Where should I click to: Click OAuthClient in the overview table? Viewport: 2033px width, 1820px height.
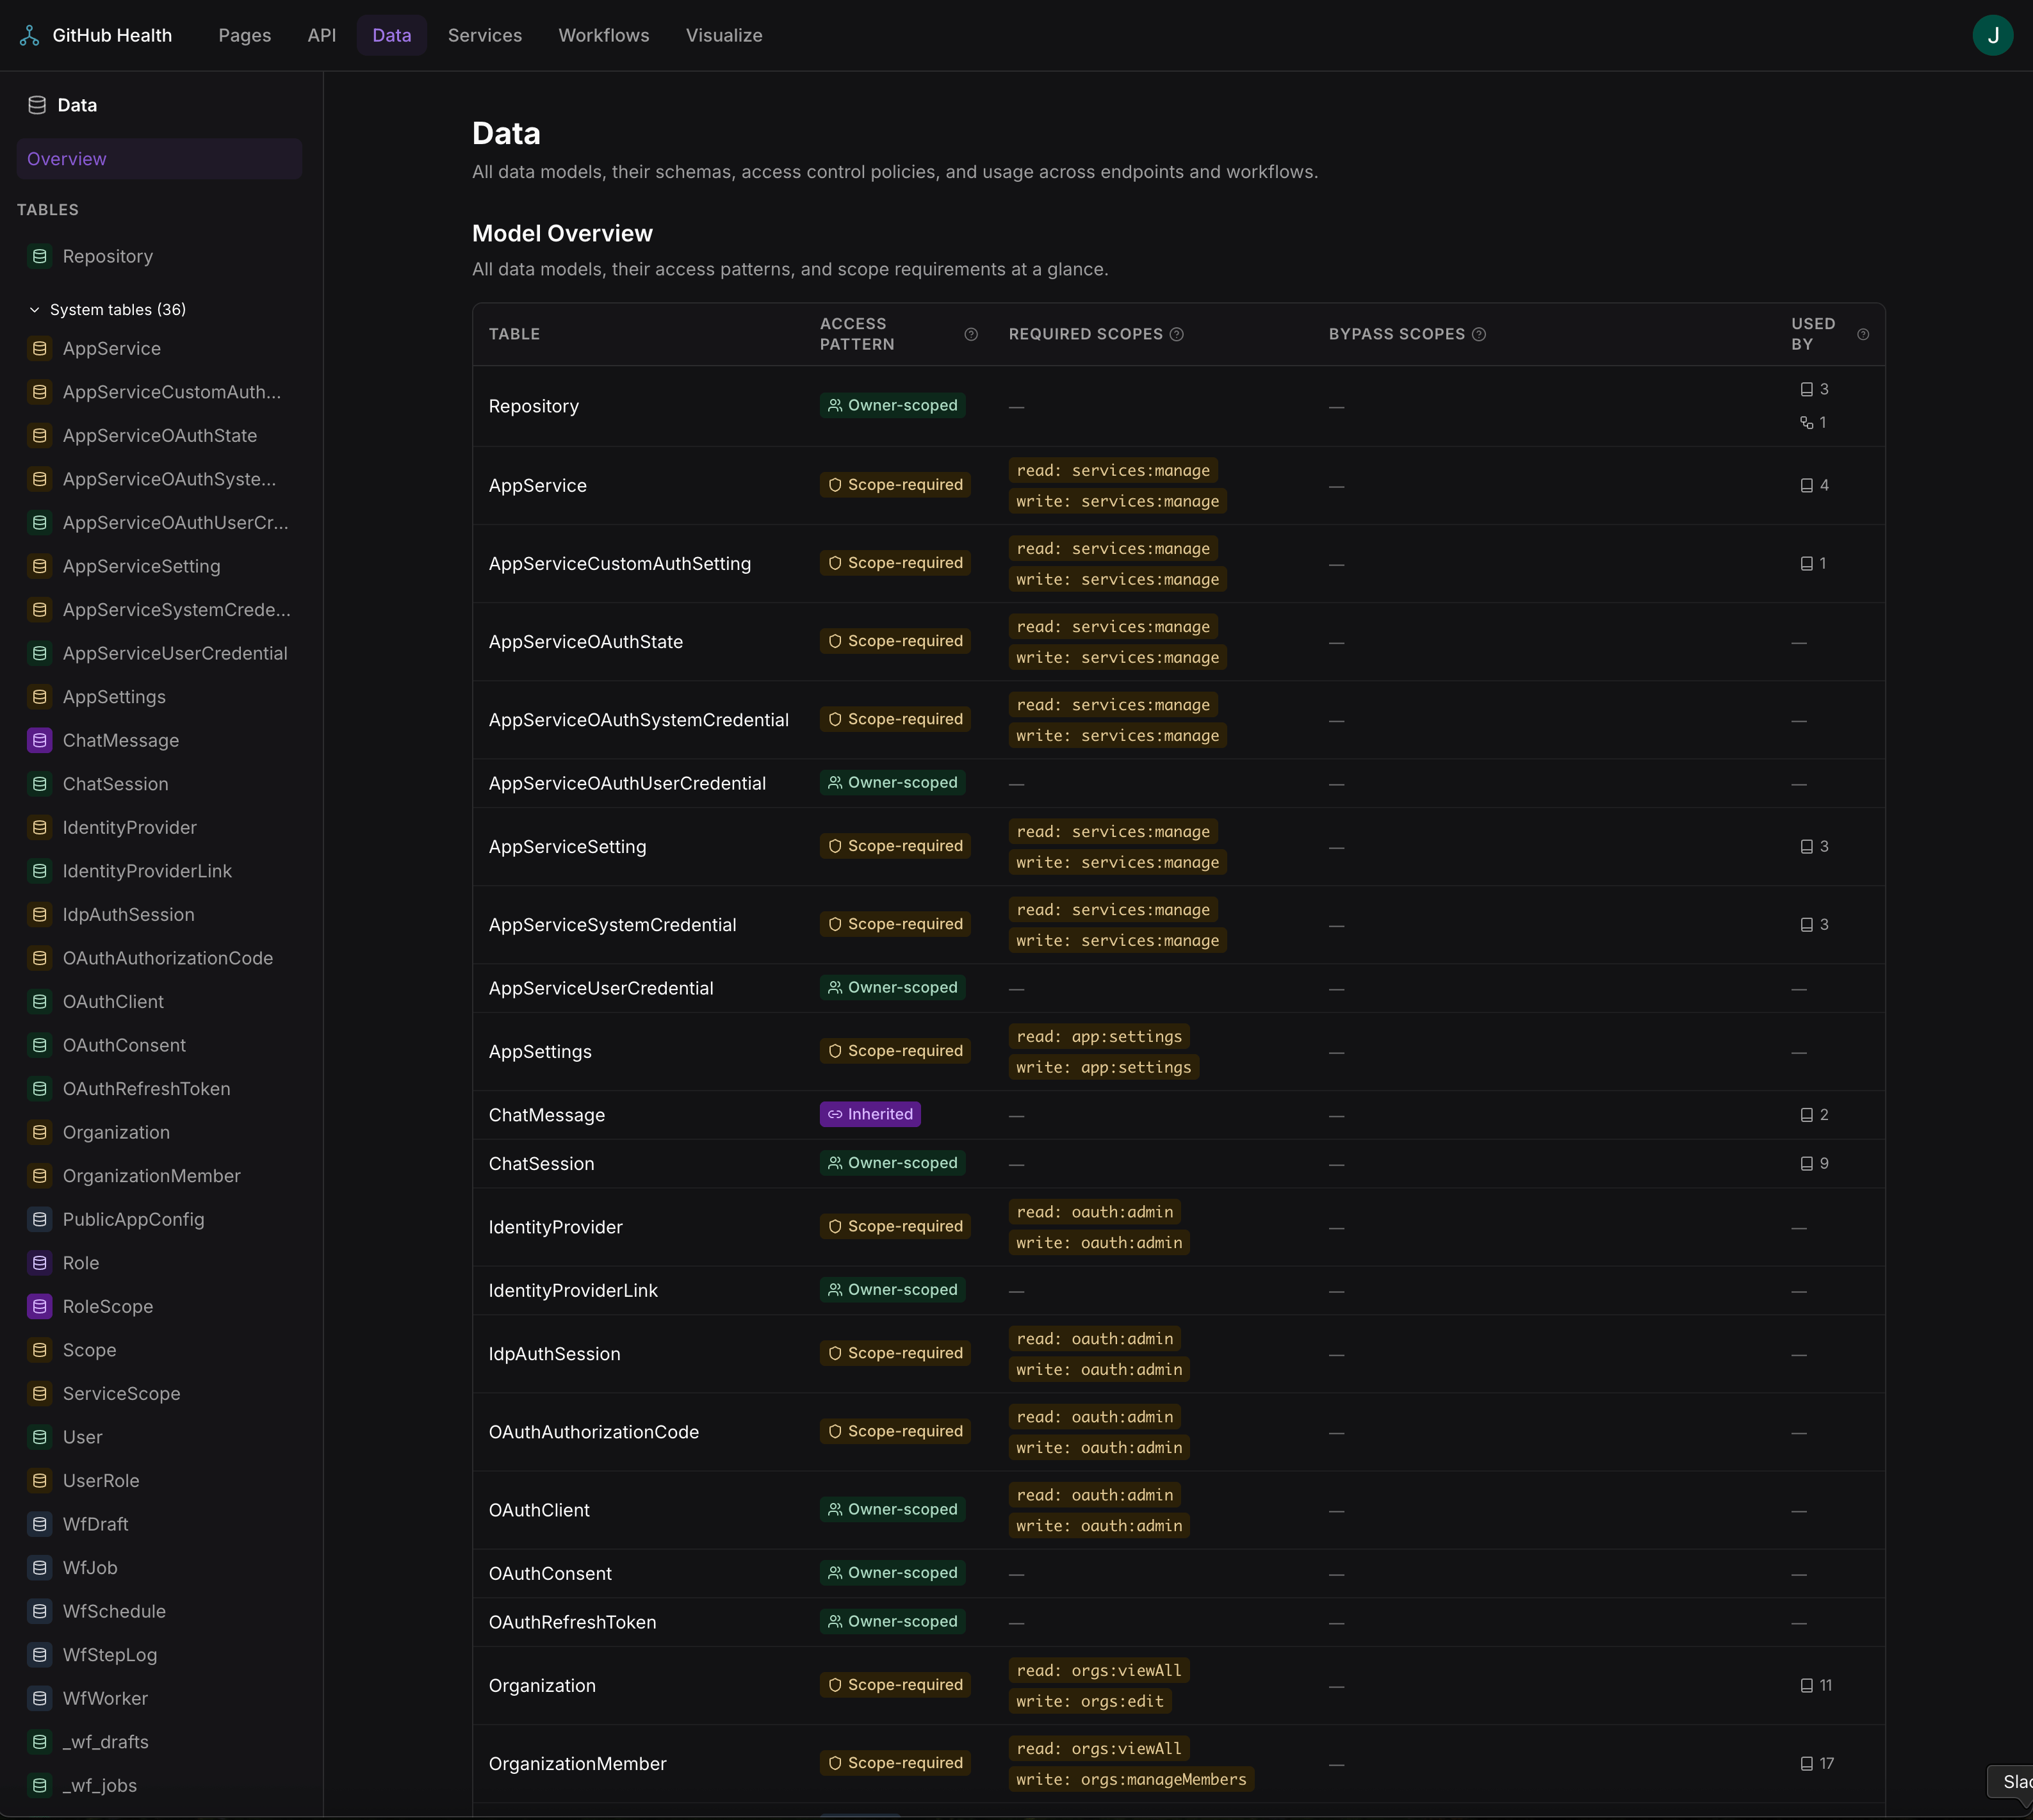click(x=539, y=1510)
